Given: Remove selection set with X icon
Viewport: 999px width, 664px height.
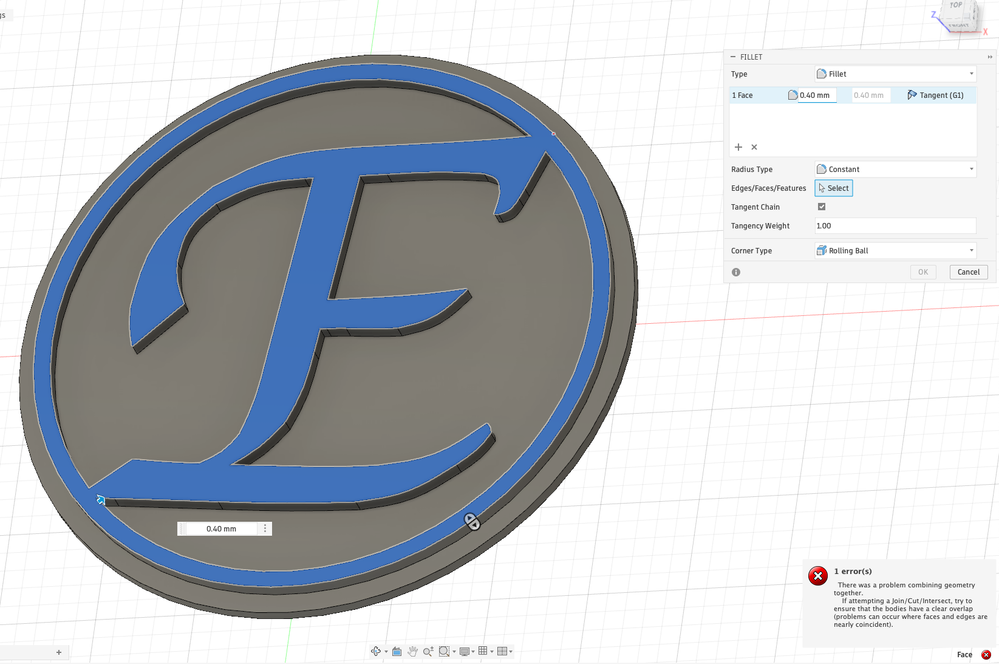Looking at the screenshot, I should [754, 147].
